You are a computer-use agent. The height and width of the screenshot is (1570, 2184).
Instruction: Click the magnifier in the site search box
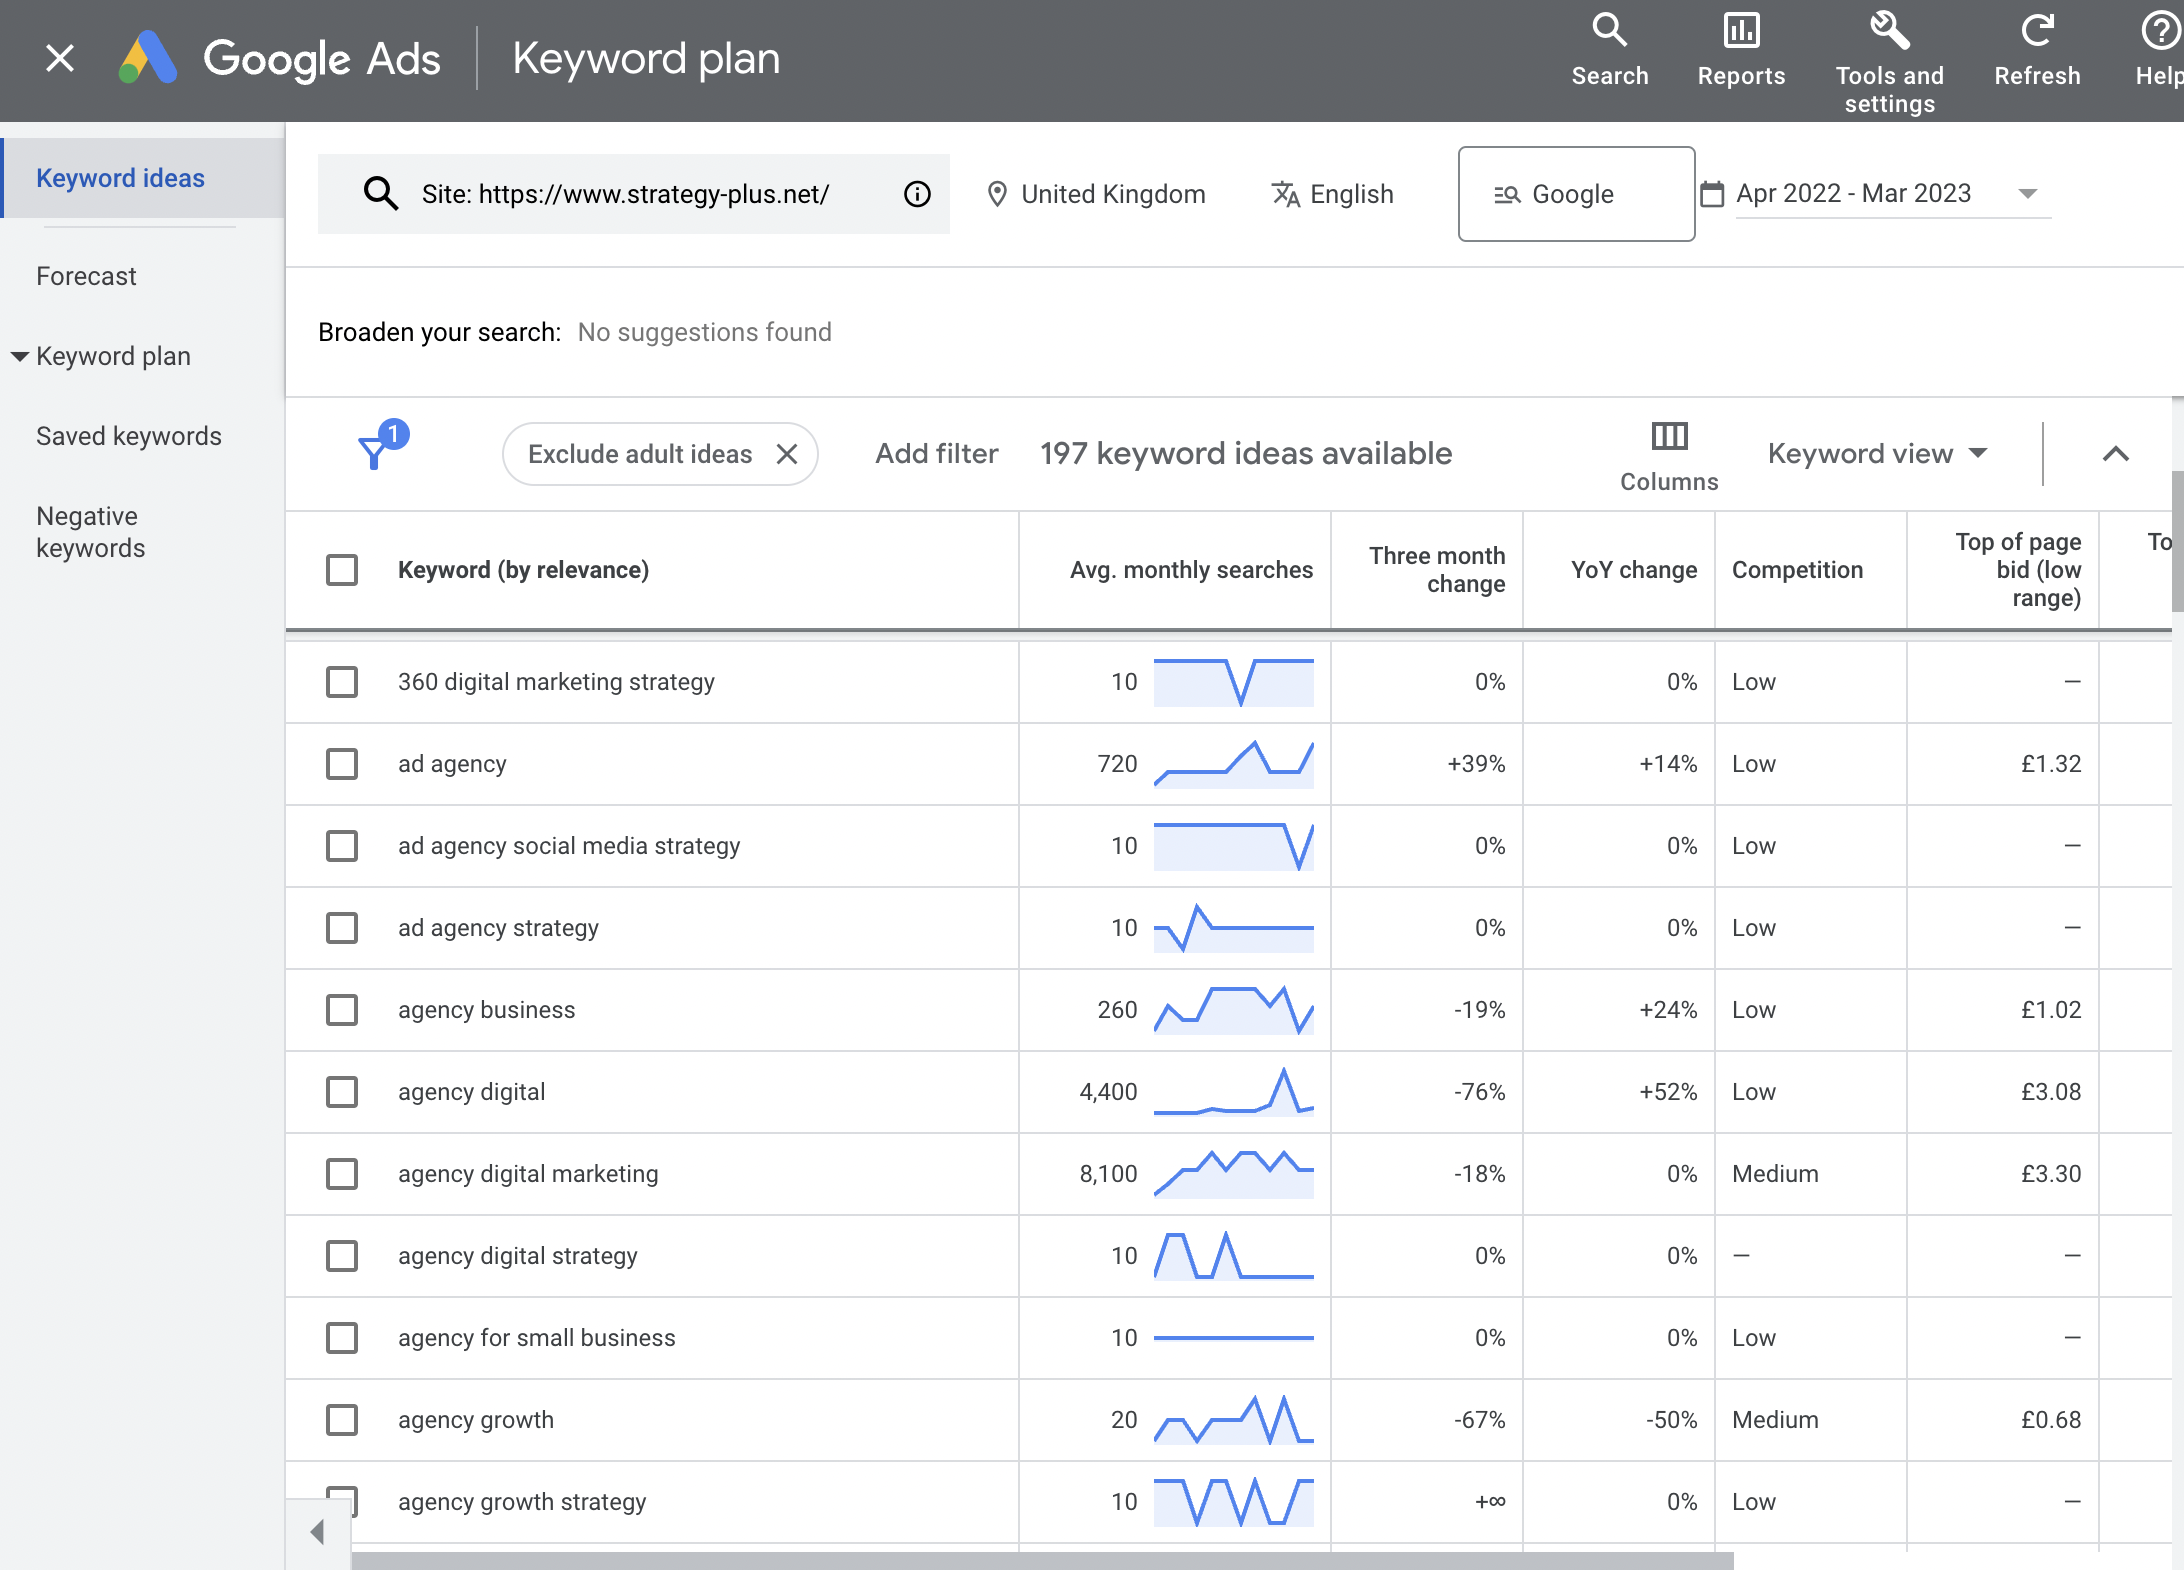381,194
